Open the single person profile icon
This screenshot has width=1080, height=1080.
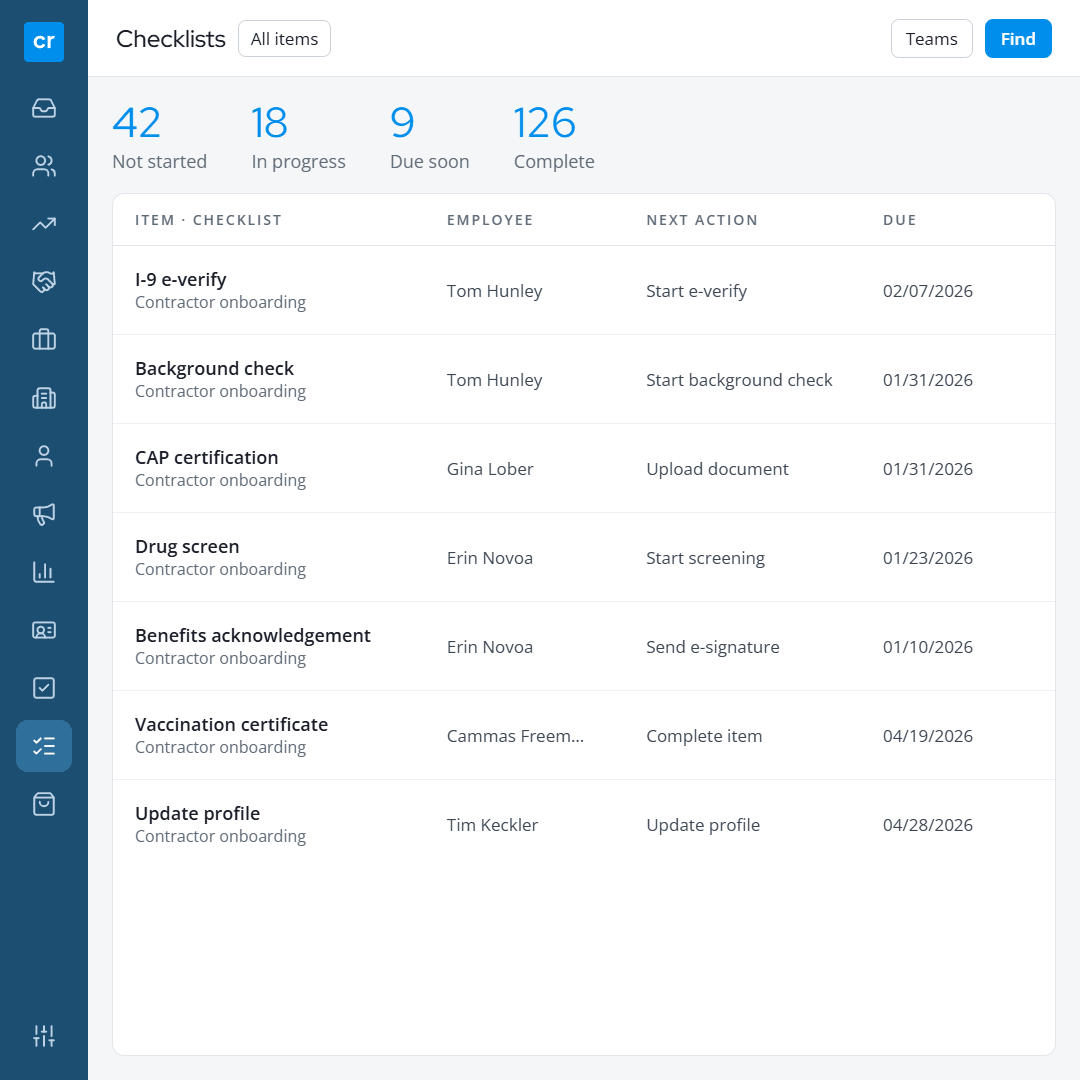[x=44, y=456]
